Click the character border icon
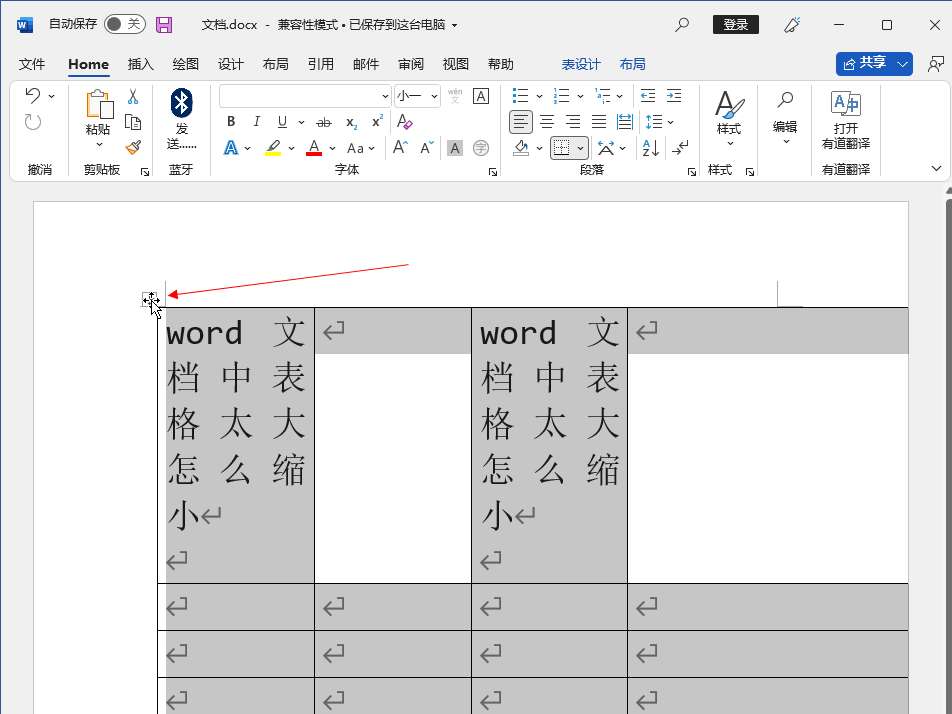Viewport: 952px width, 714px height. [x=481, y=96]
